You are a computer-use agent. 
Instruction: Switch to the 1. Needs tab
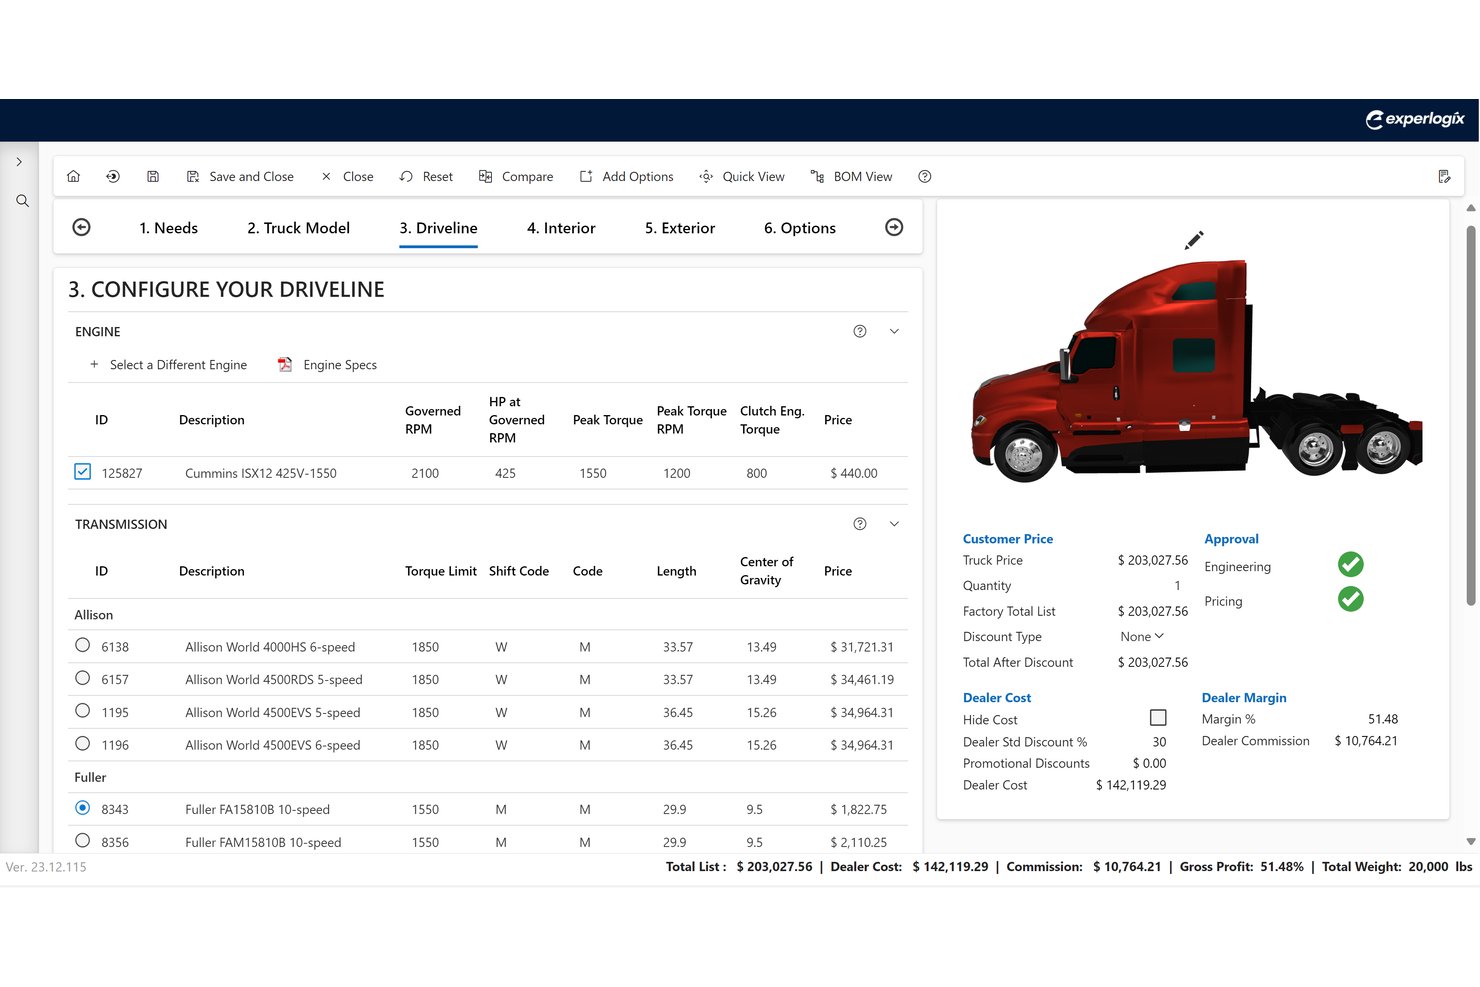(x=169, y=229)
